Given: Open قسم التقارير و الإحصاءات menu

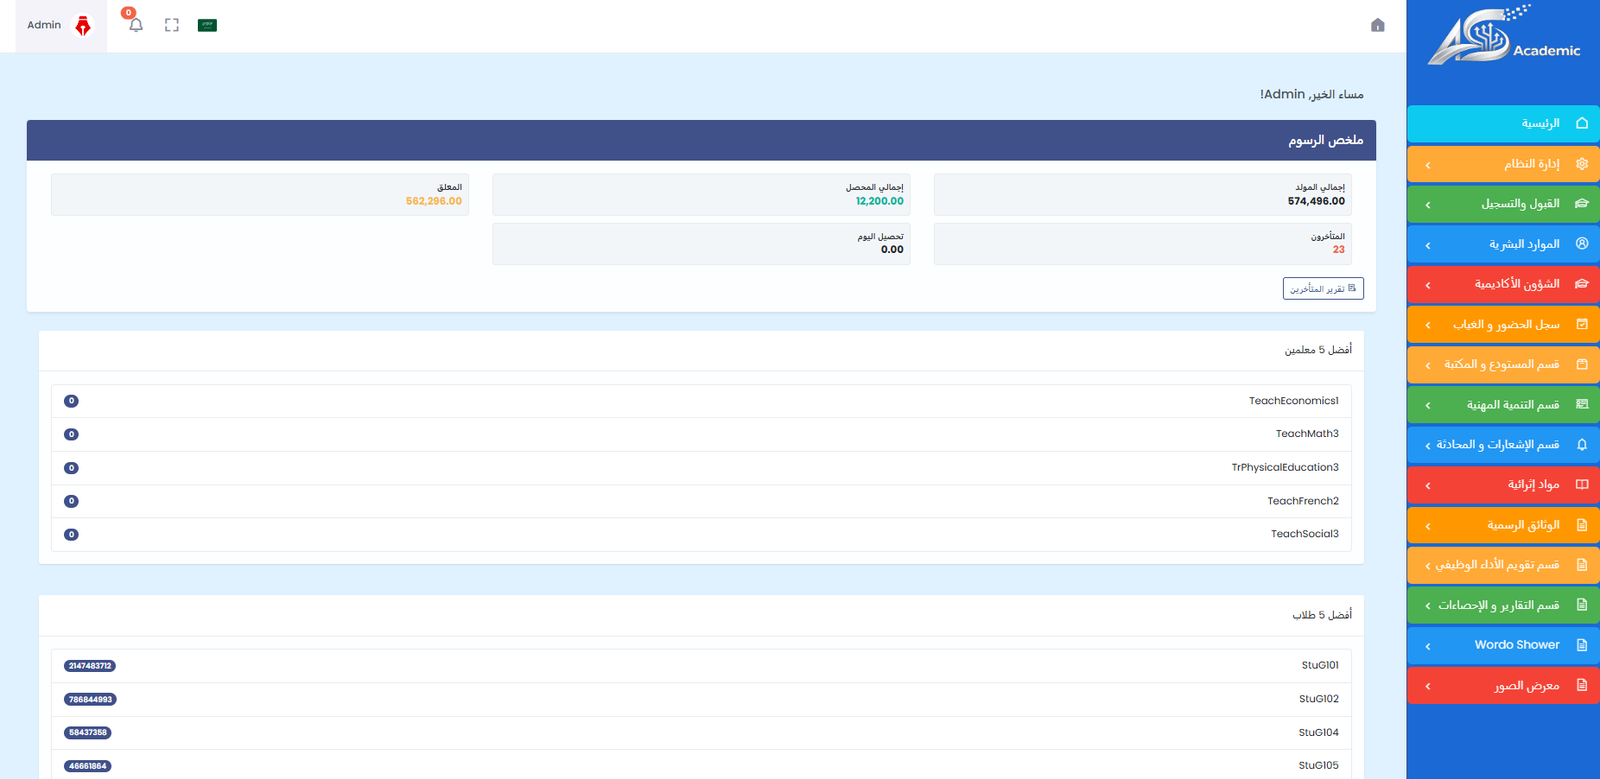Looking at the screenshot, I should (x=1503, y=605).
